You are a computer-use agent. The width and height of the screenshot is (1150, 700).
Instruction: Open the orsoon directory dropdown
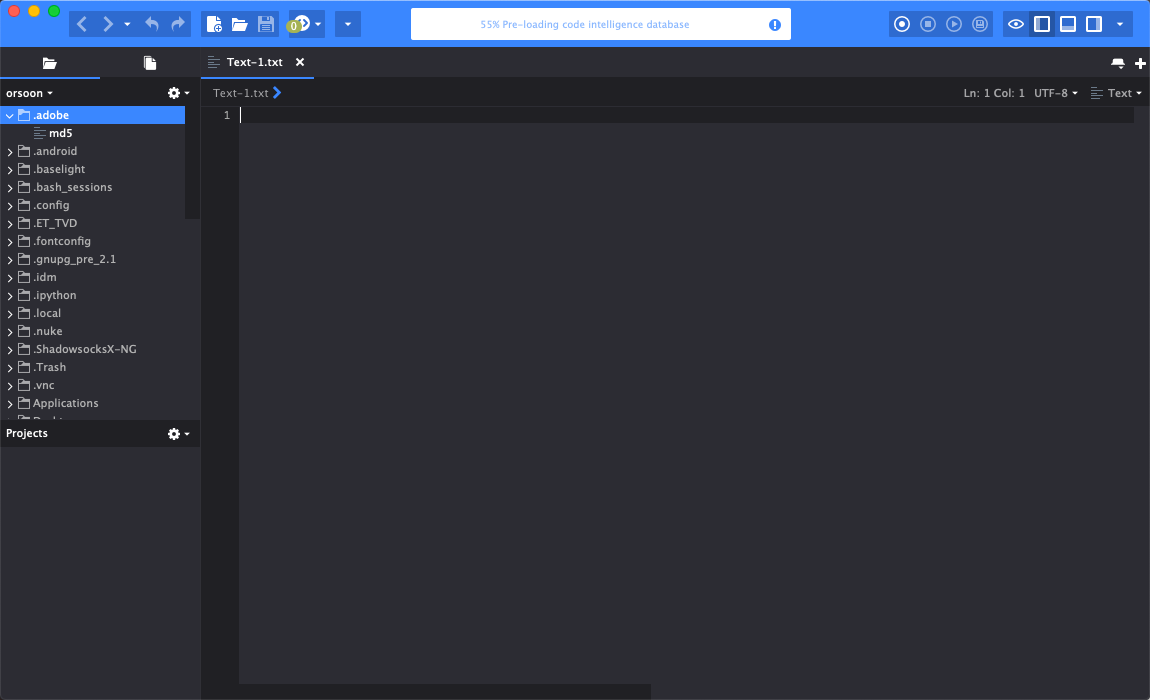[x=29, y=93]
